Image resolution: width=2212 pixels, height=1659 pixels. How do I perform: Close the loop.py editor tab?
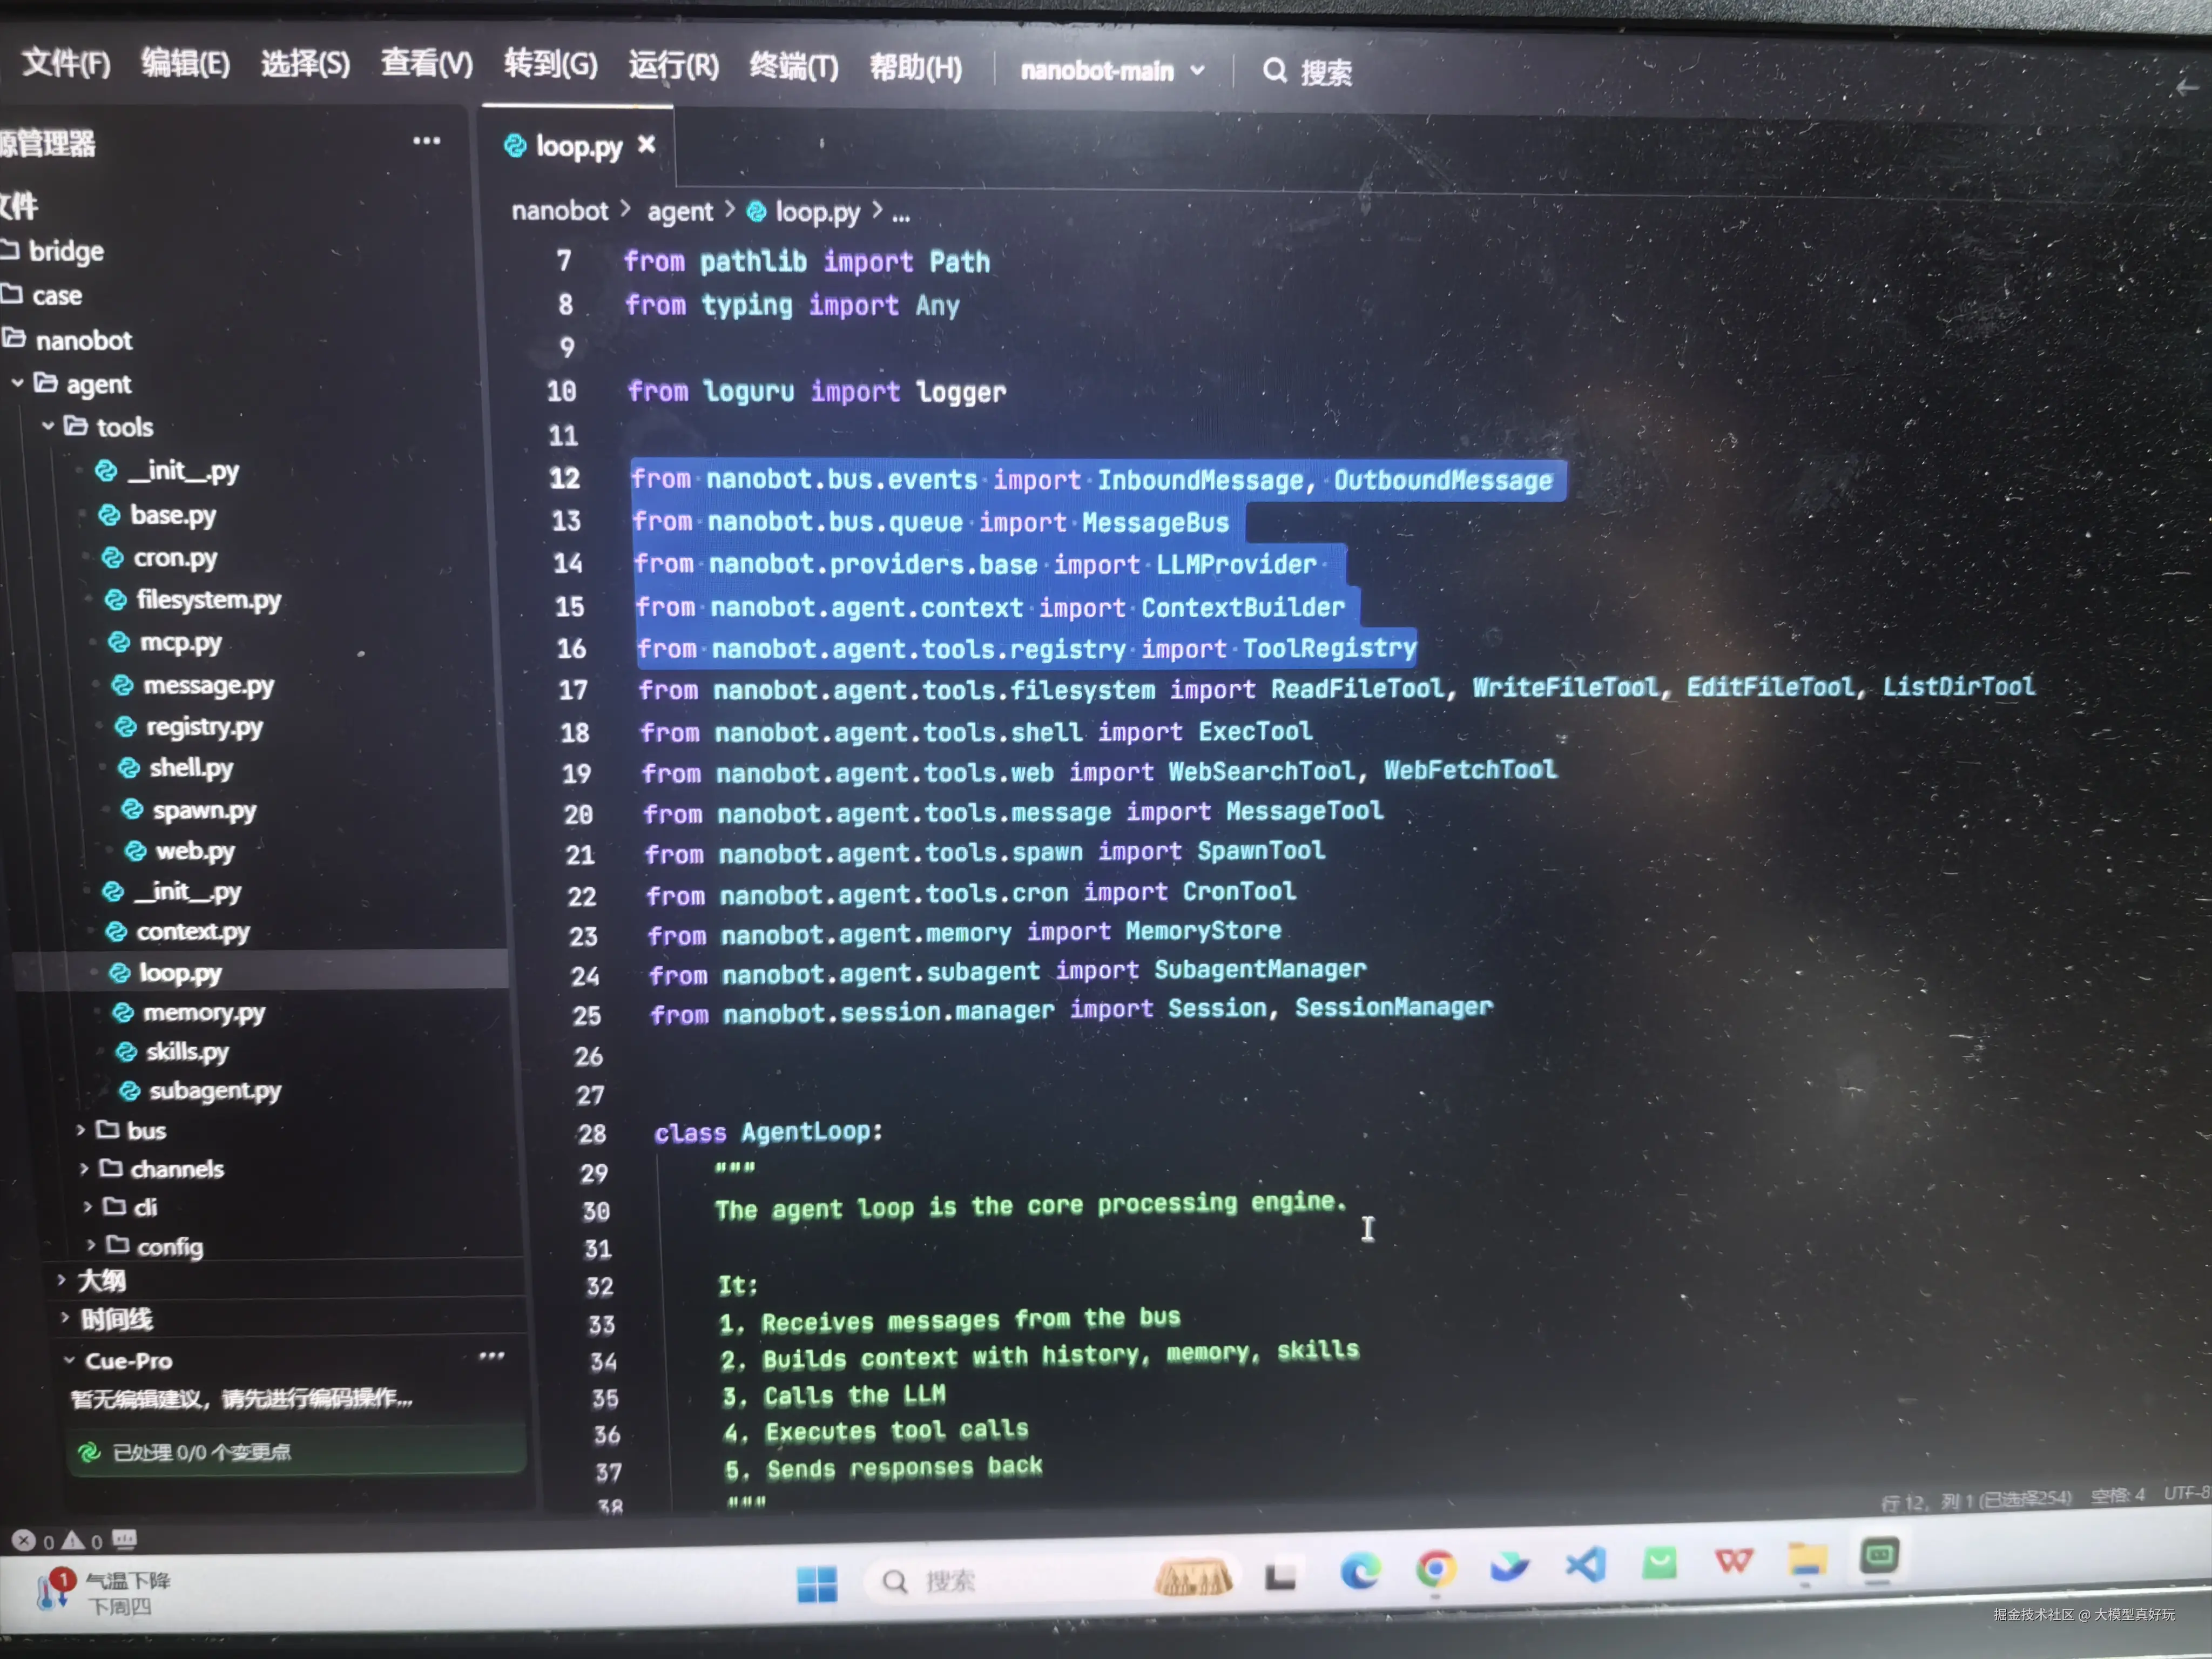(x=647, y=145)
